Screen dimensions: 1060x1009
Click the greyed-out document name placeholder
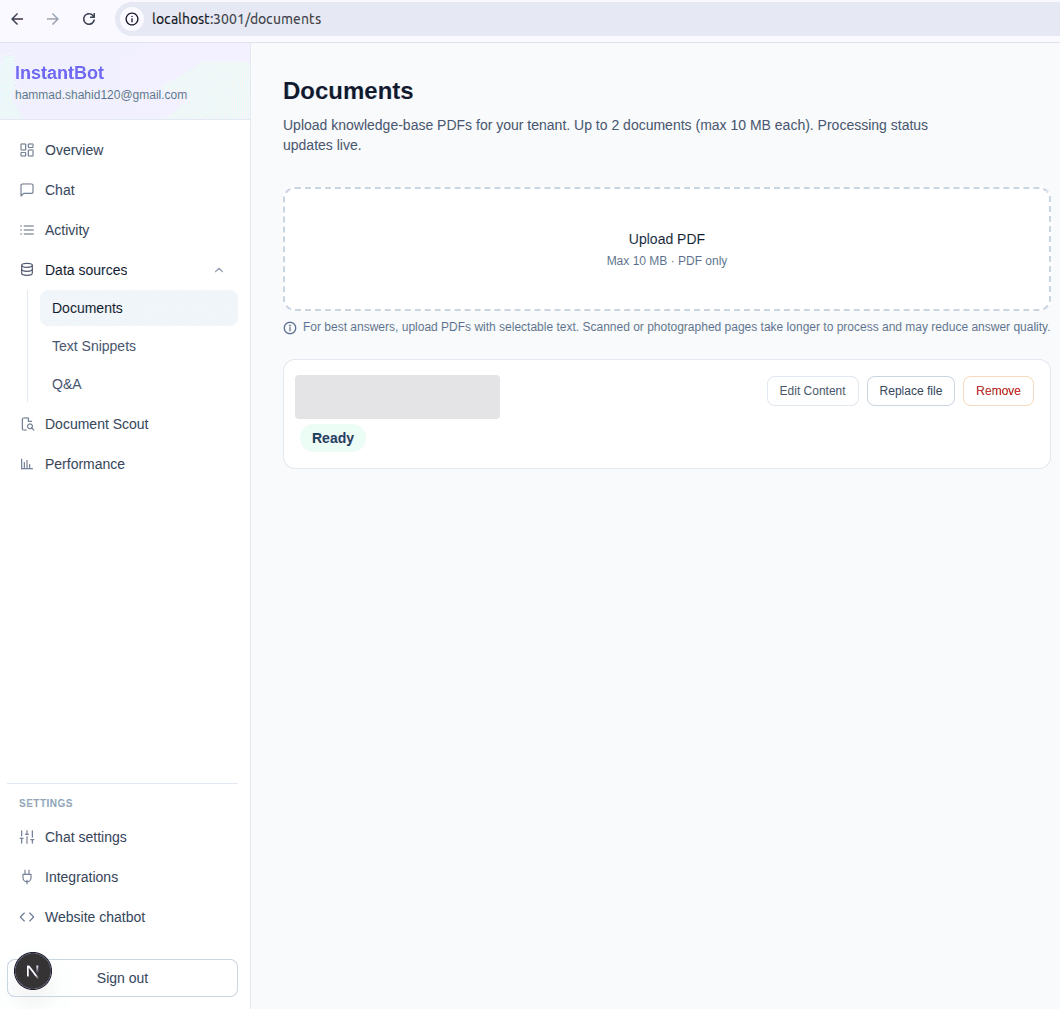point(398,397)
